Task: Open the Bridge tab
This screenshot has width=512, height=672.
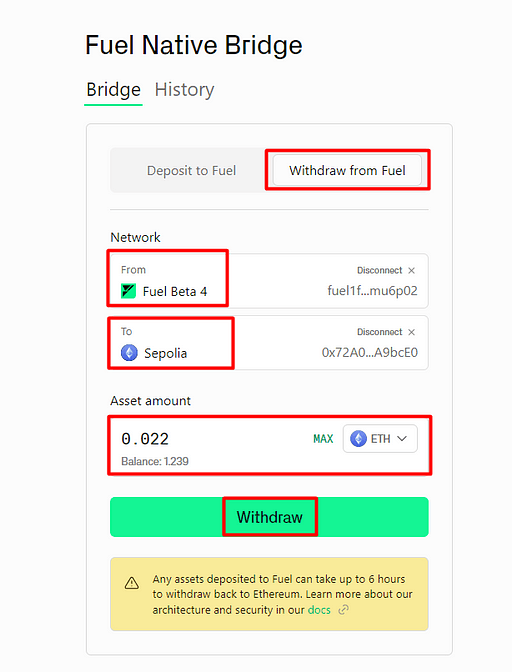Action: tap(113, 90)
